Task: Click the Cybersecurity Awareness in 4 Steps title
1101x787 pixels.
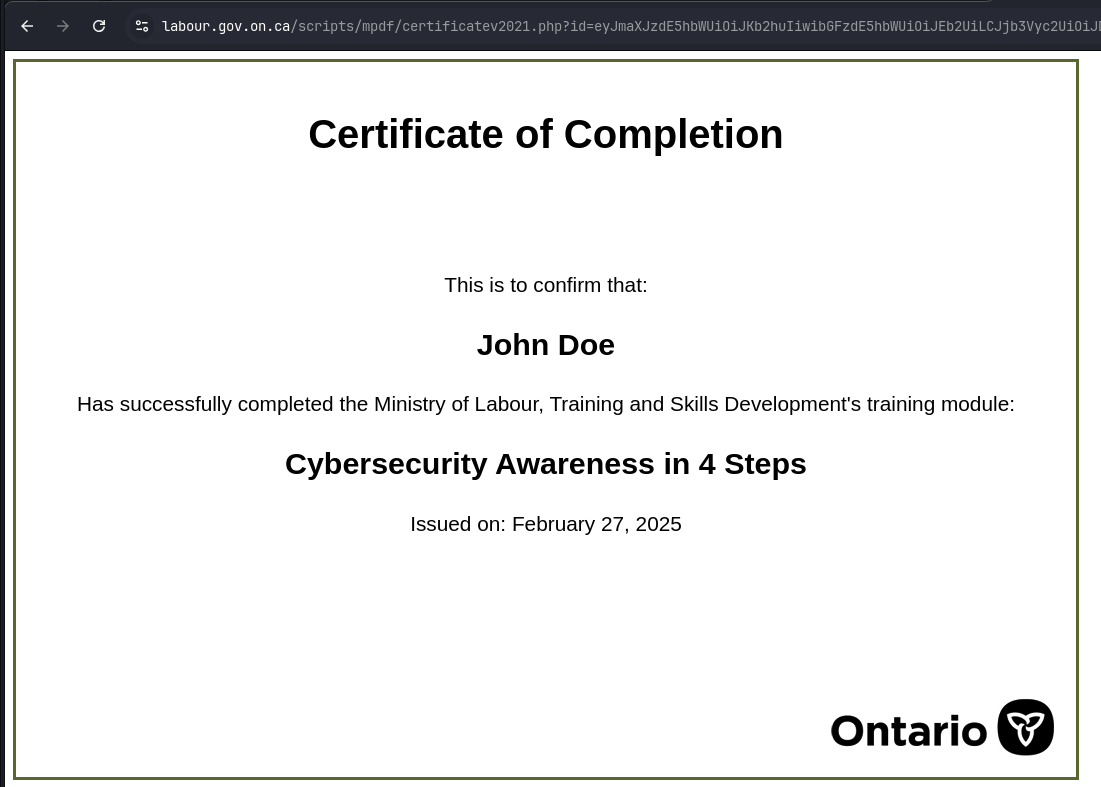Action: click(x=545, y=464)
